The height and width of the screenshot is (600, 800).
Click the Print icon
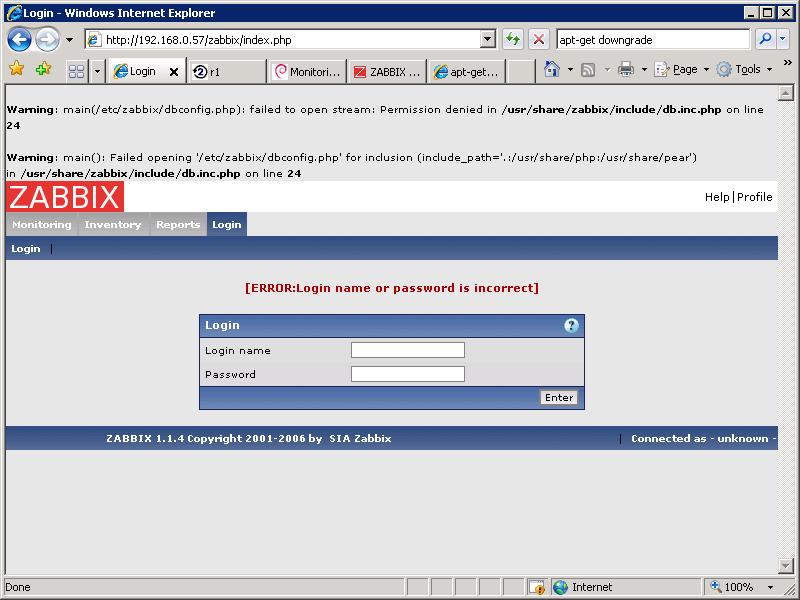coord(626,69)
